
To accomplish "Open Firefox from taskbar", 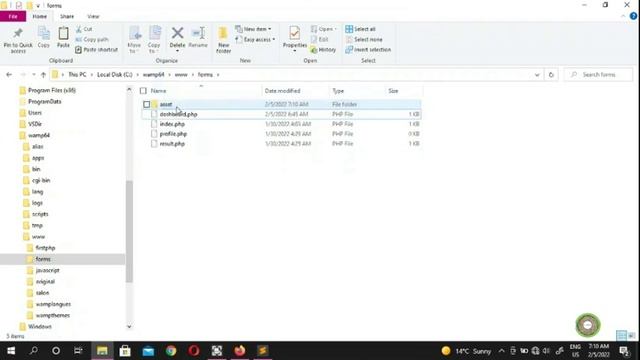I will coord(240,351).
